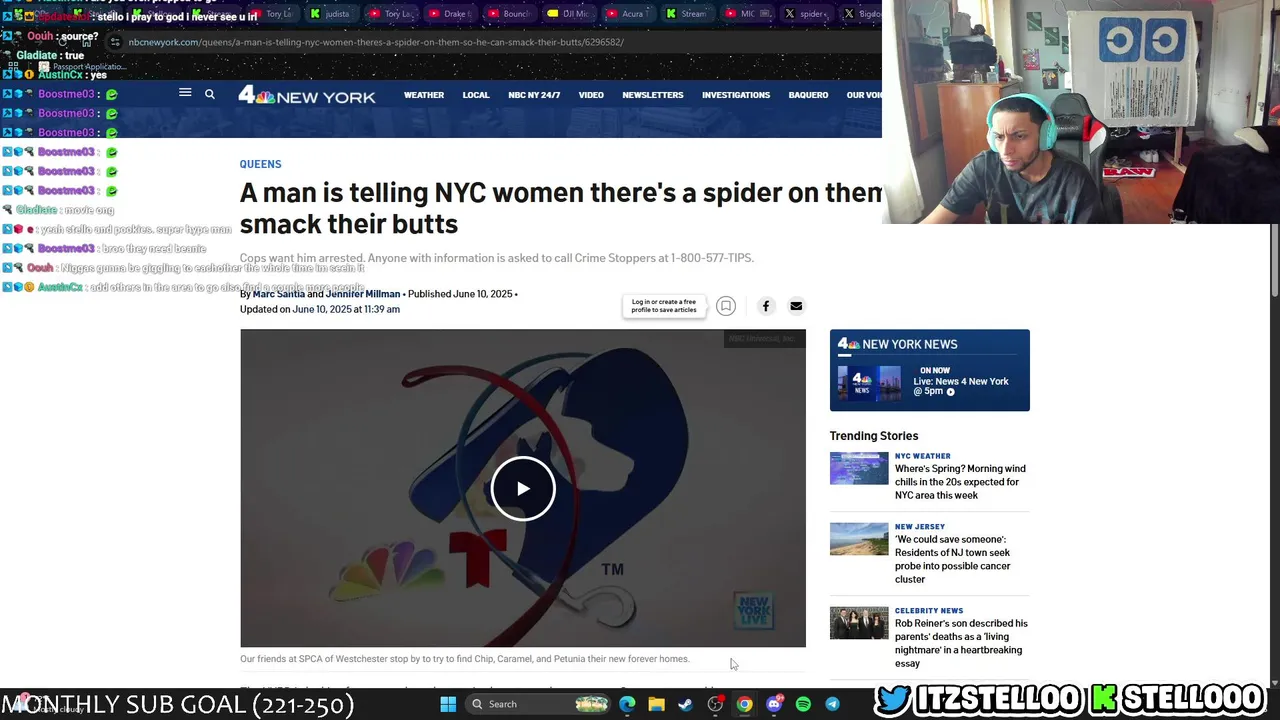Open the BAQUERO nav item
The width and height of the screenshot is (1280, 720).
tap(808, 95)
